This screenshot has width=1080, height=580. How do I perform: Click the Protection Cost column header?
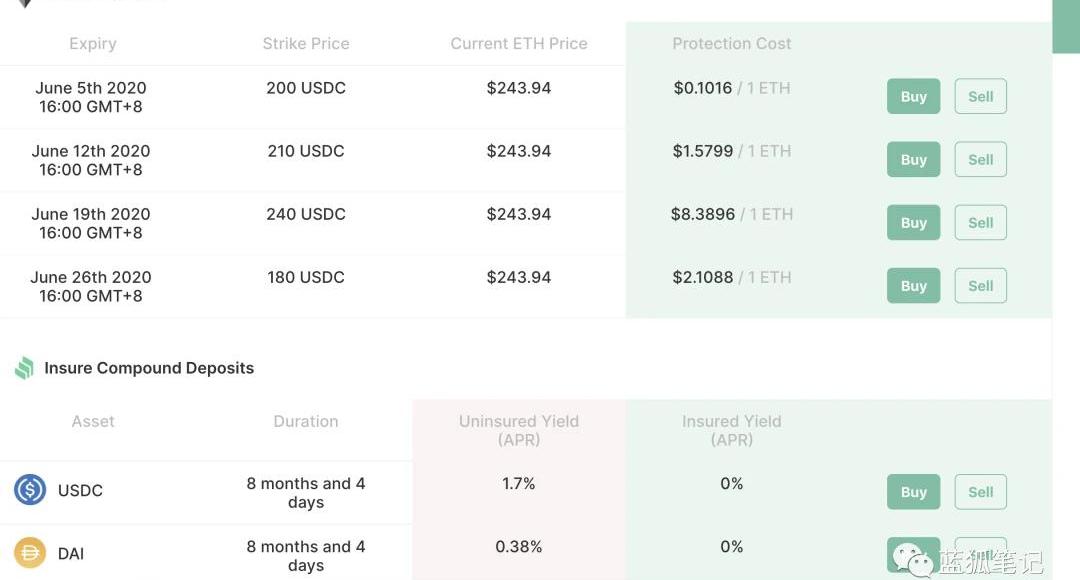coord(731,44)
